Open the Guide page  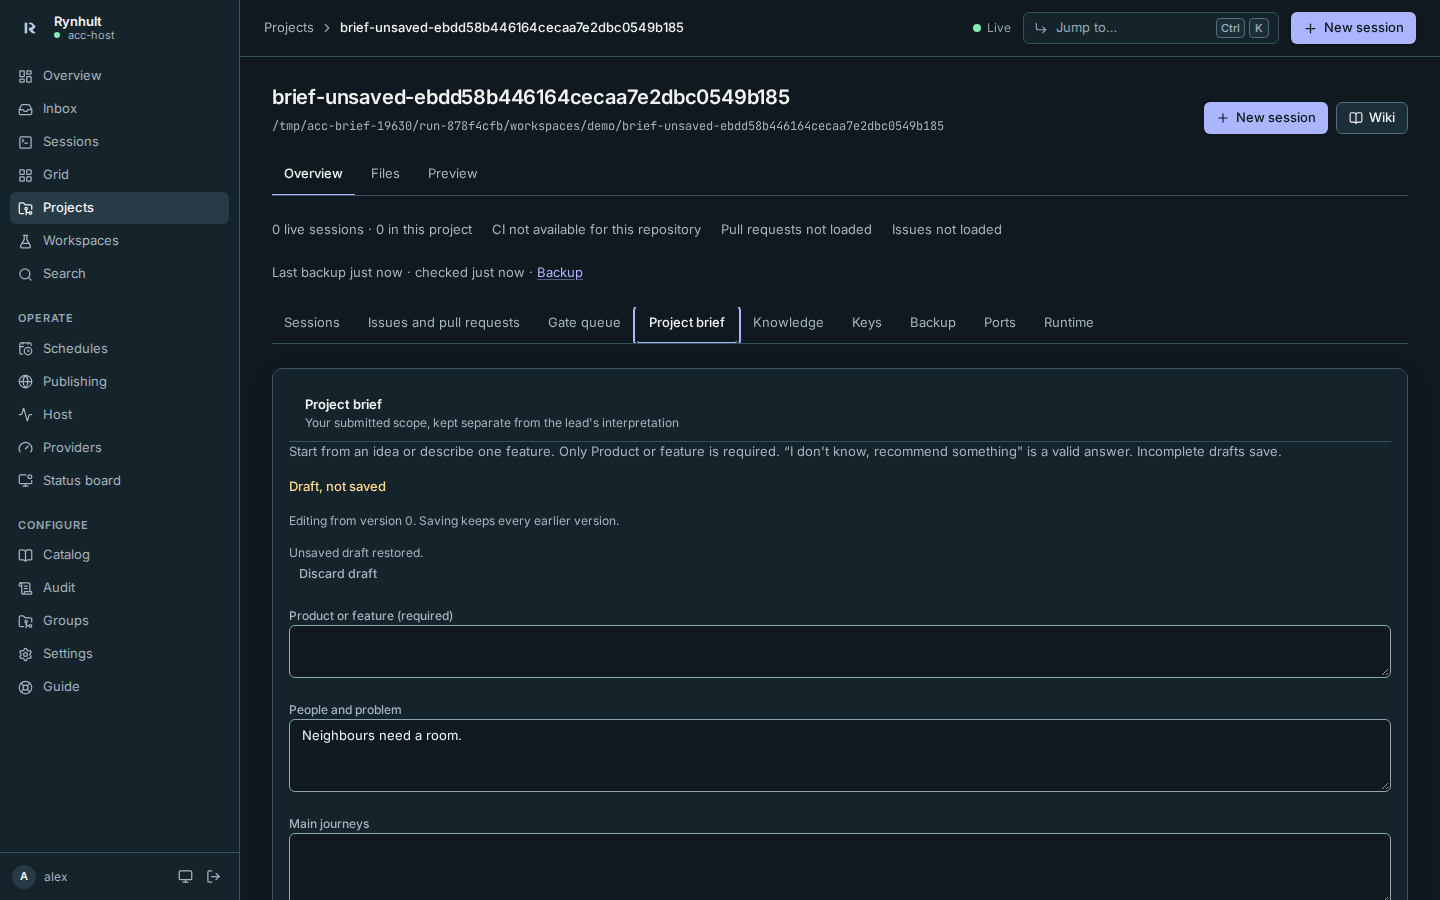point(119,687)
